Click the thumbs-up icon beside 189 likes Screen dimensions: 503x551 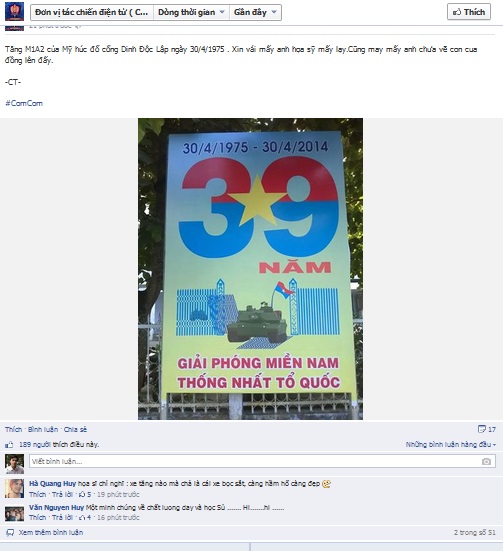click(x=9, y=445)
